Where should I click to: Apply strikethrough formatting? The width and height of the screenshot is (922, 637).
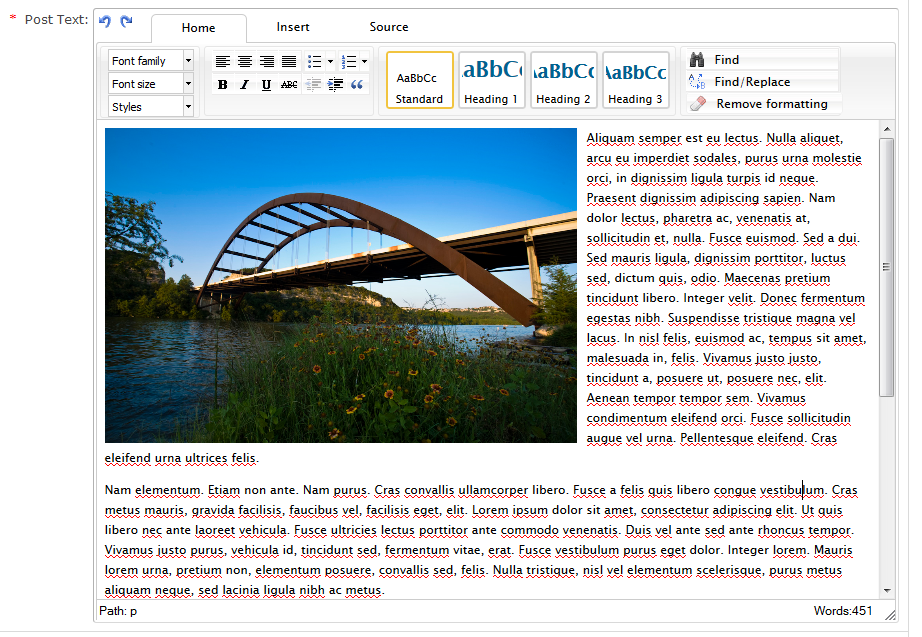click(x=289, y=85)
